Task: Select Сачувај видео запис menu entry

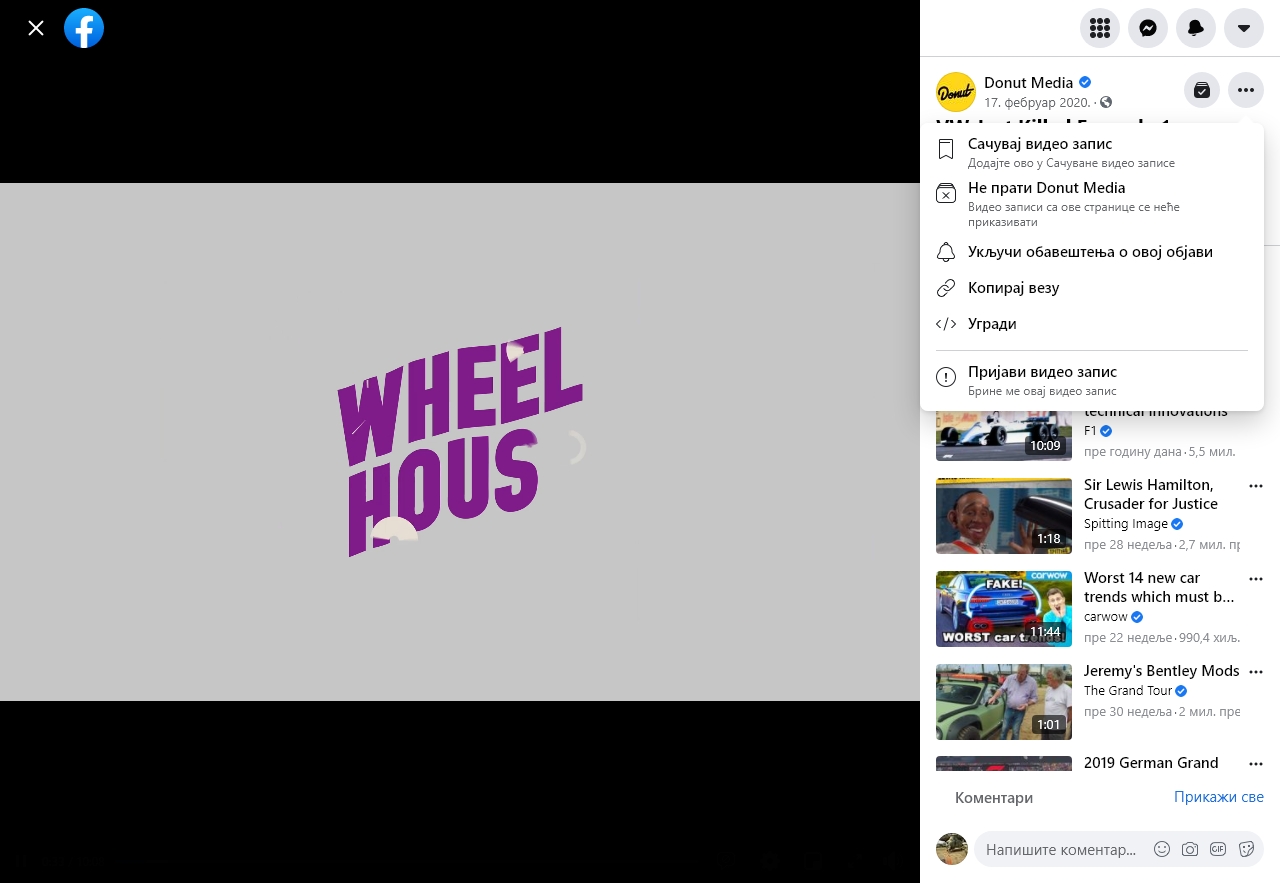Action: click(x=1092, y=152)
